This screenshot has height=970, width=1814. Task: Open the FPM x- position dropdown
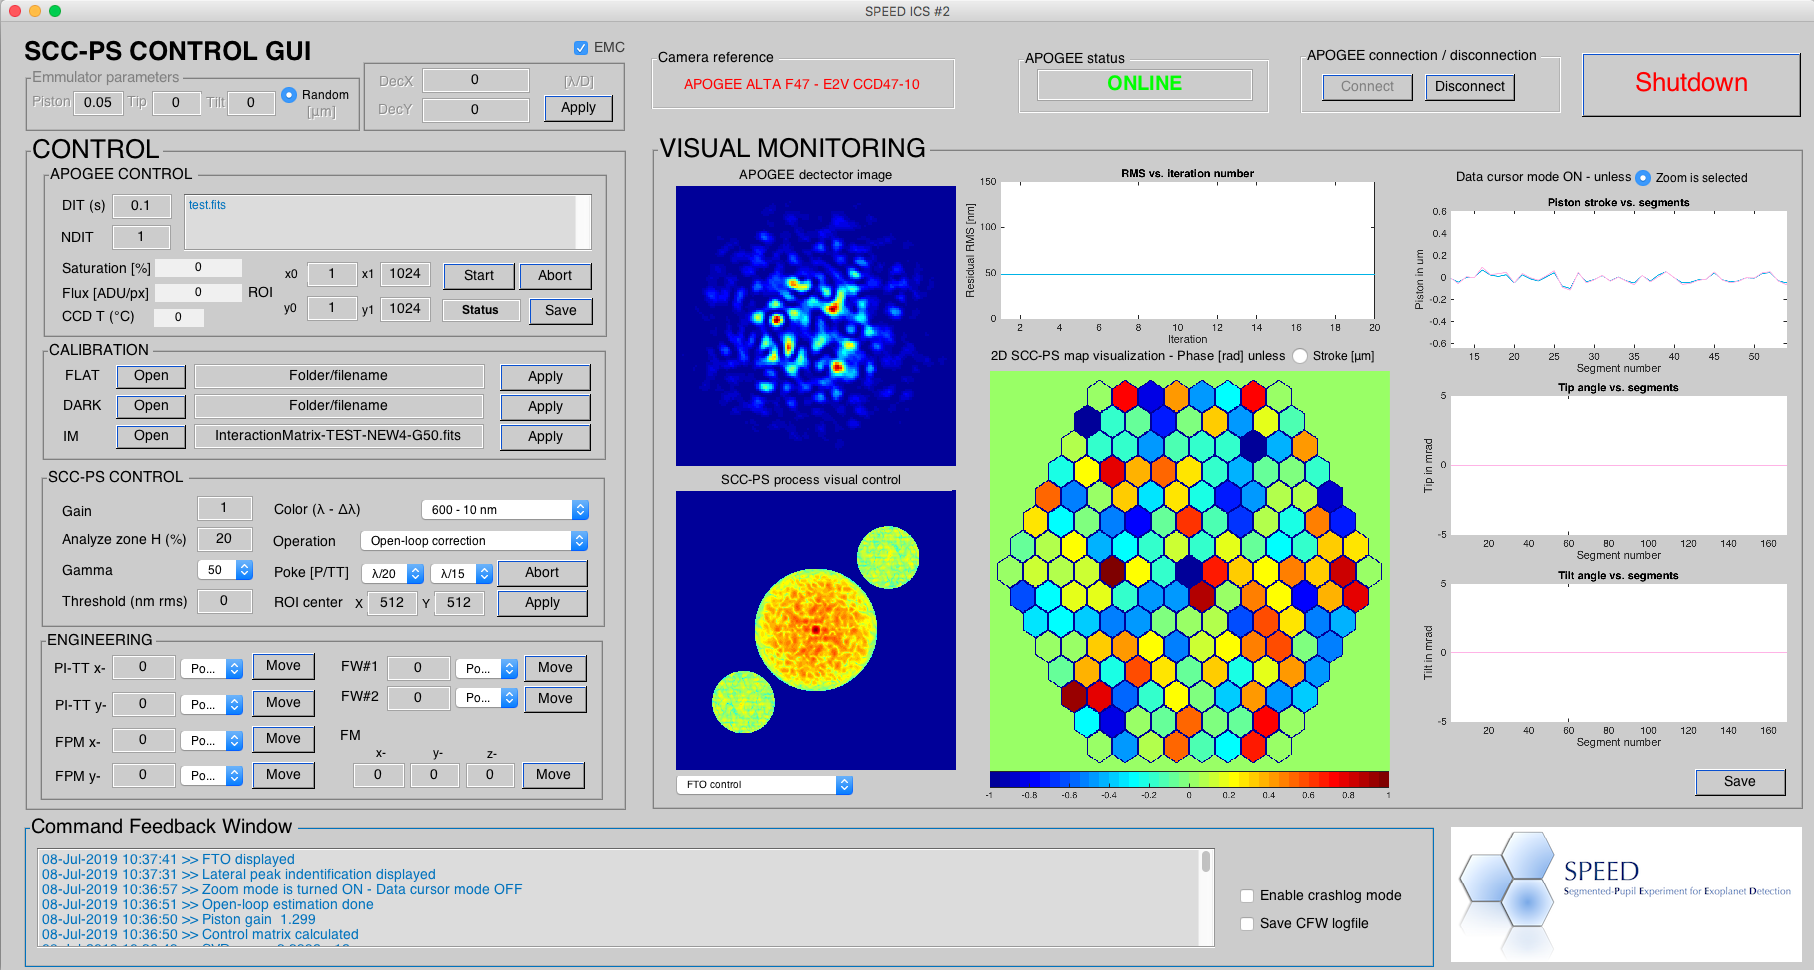[x=212, y=741]
